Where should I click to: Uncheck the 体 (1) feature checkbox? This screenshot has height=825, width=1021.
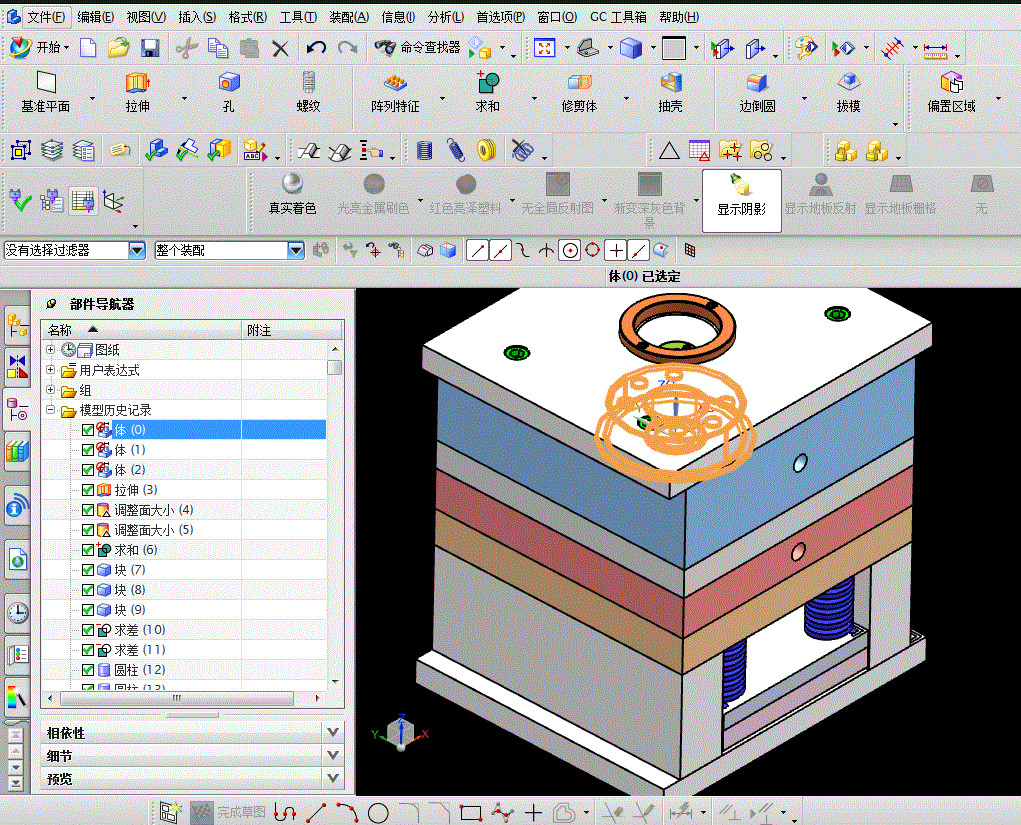coord(88,450)
